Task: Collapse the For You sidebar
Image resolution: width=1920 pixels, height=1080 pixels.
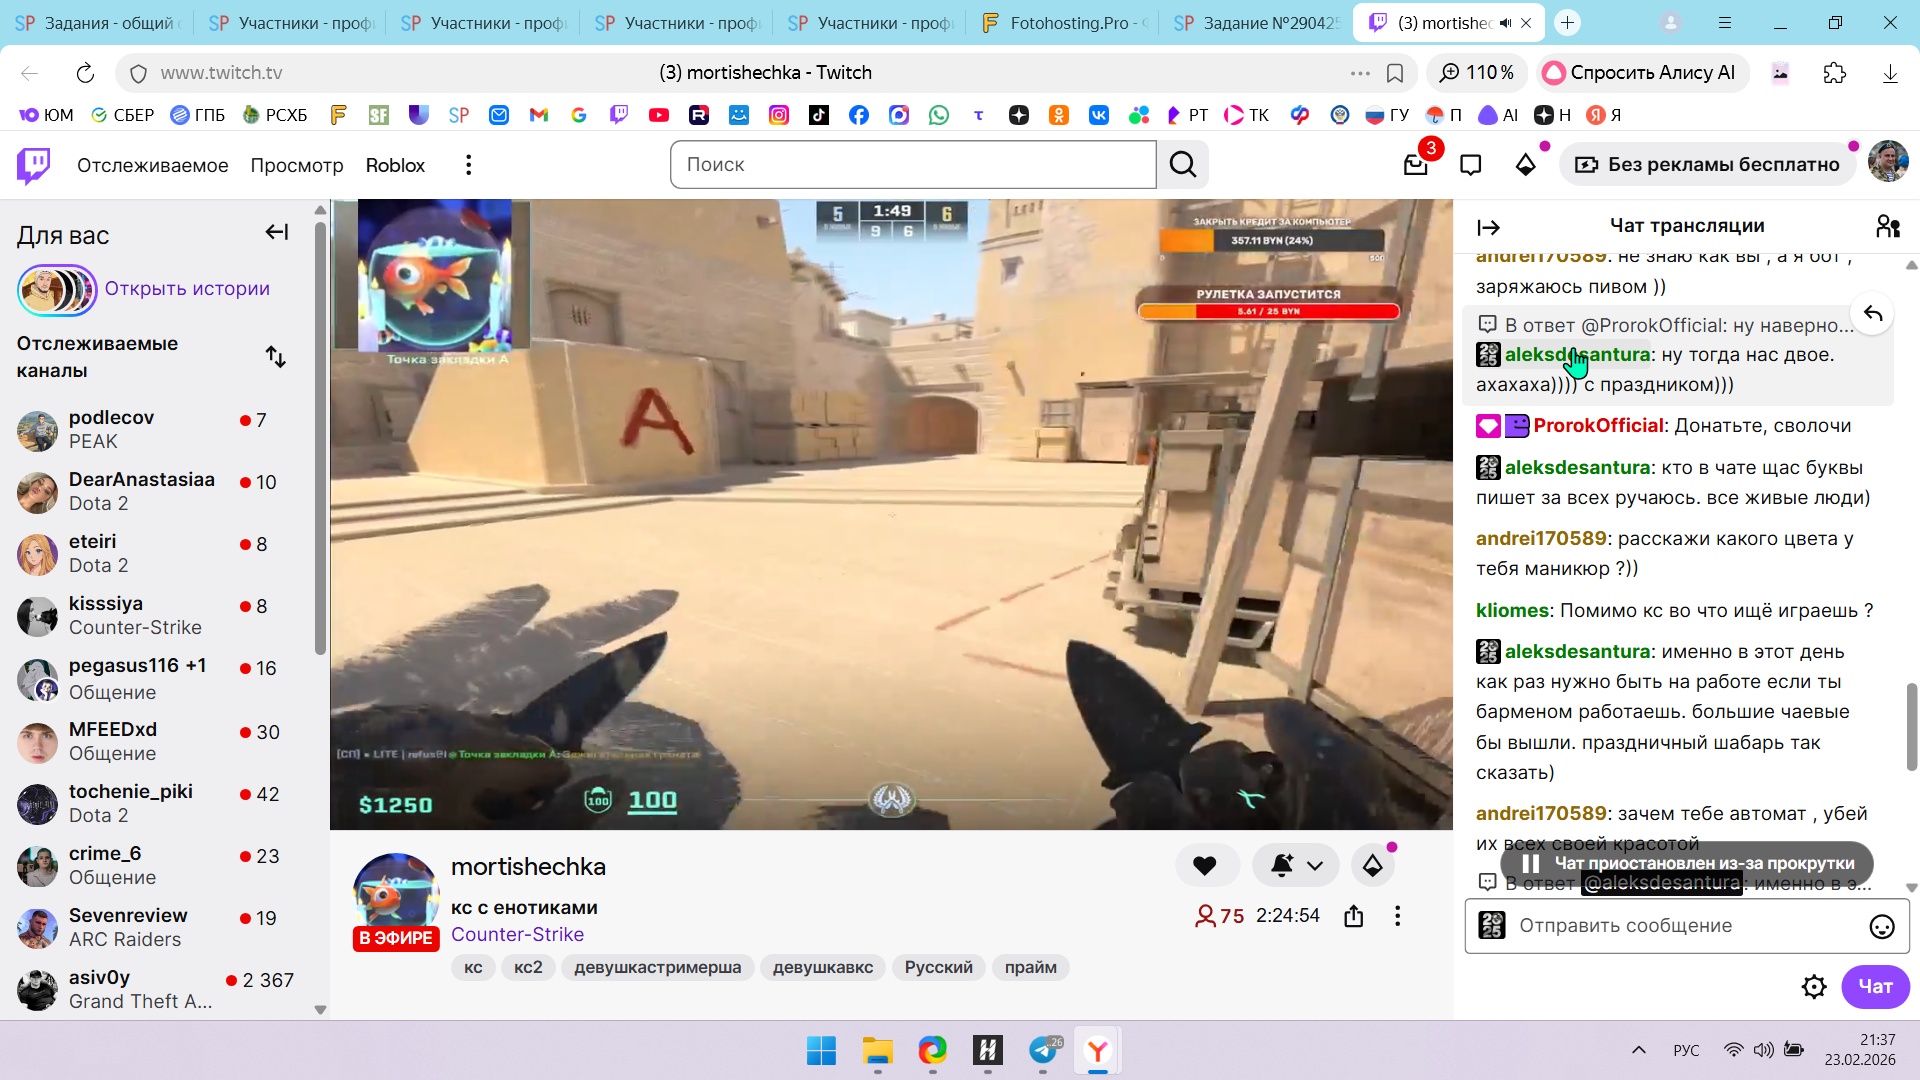Action: click(277, 233)
